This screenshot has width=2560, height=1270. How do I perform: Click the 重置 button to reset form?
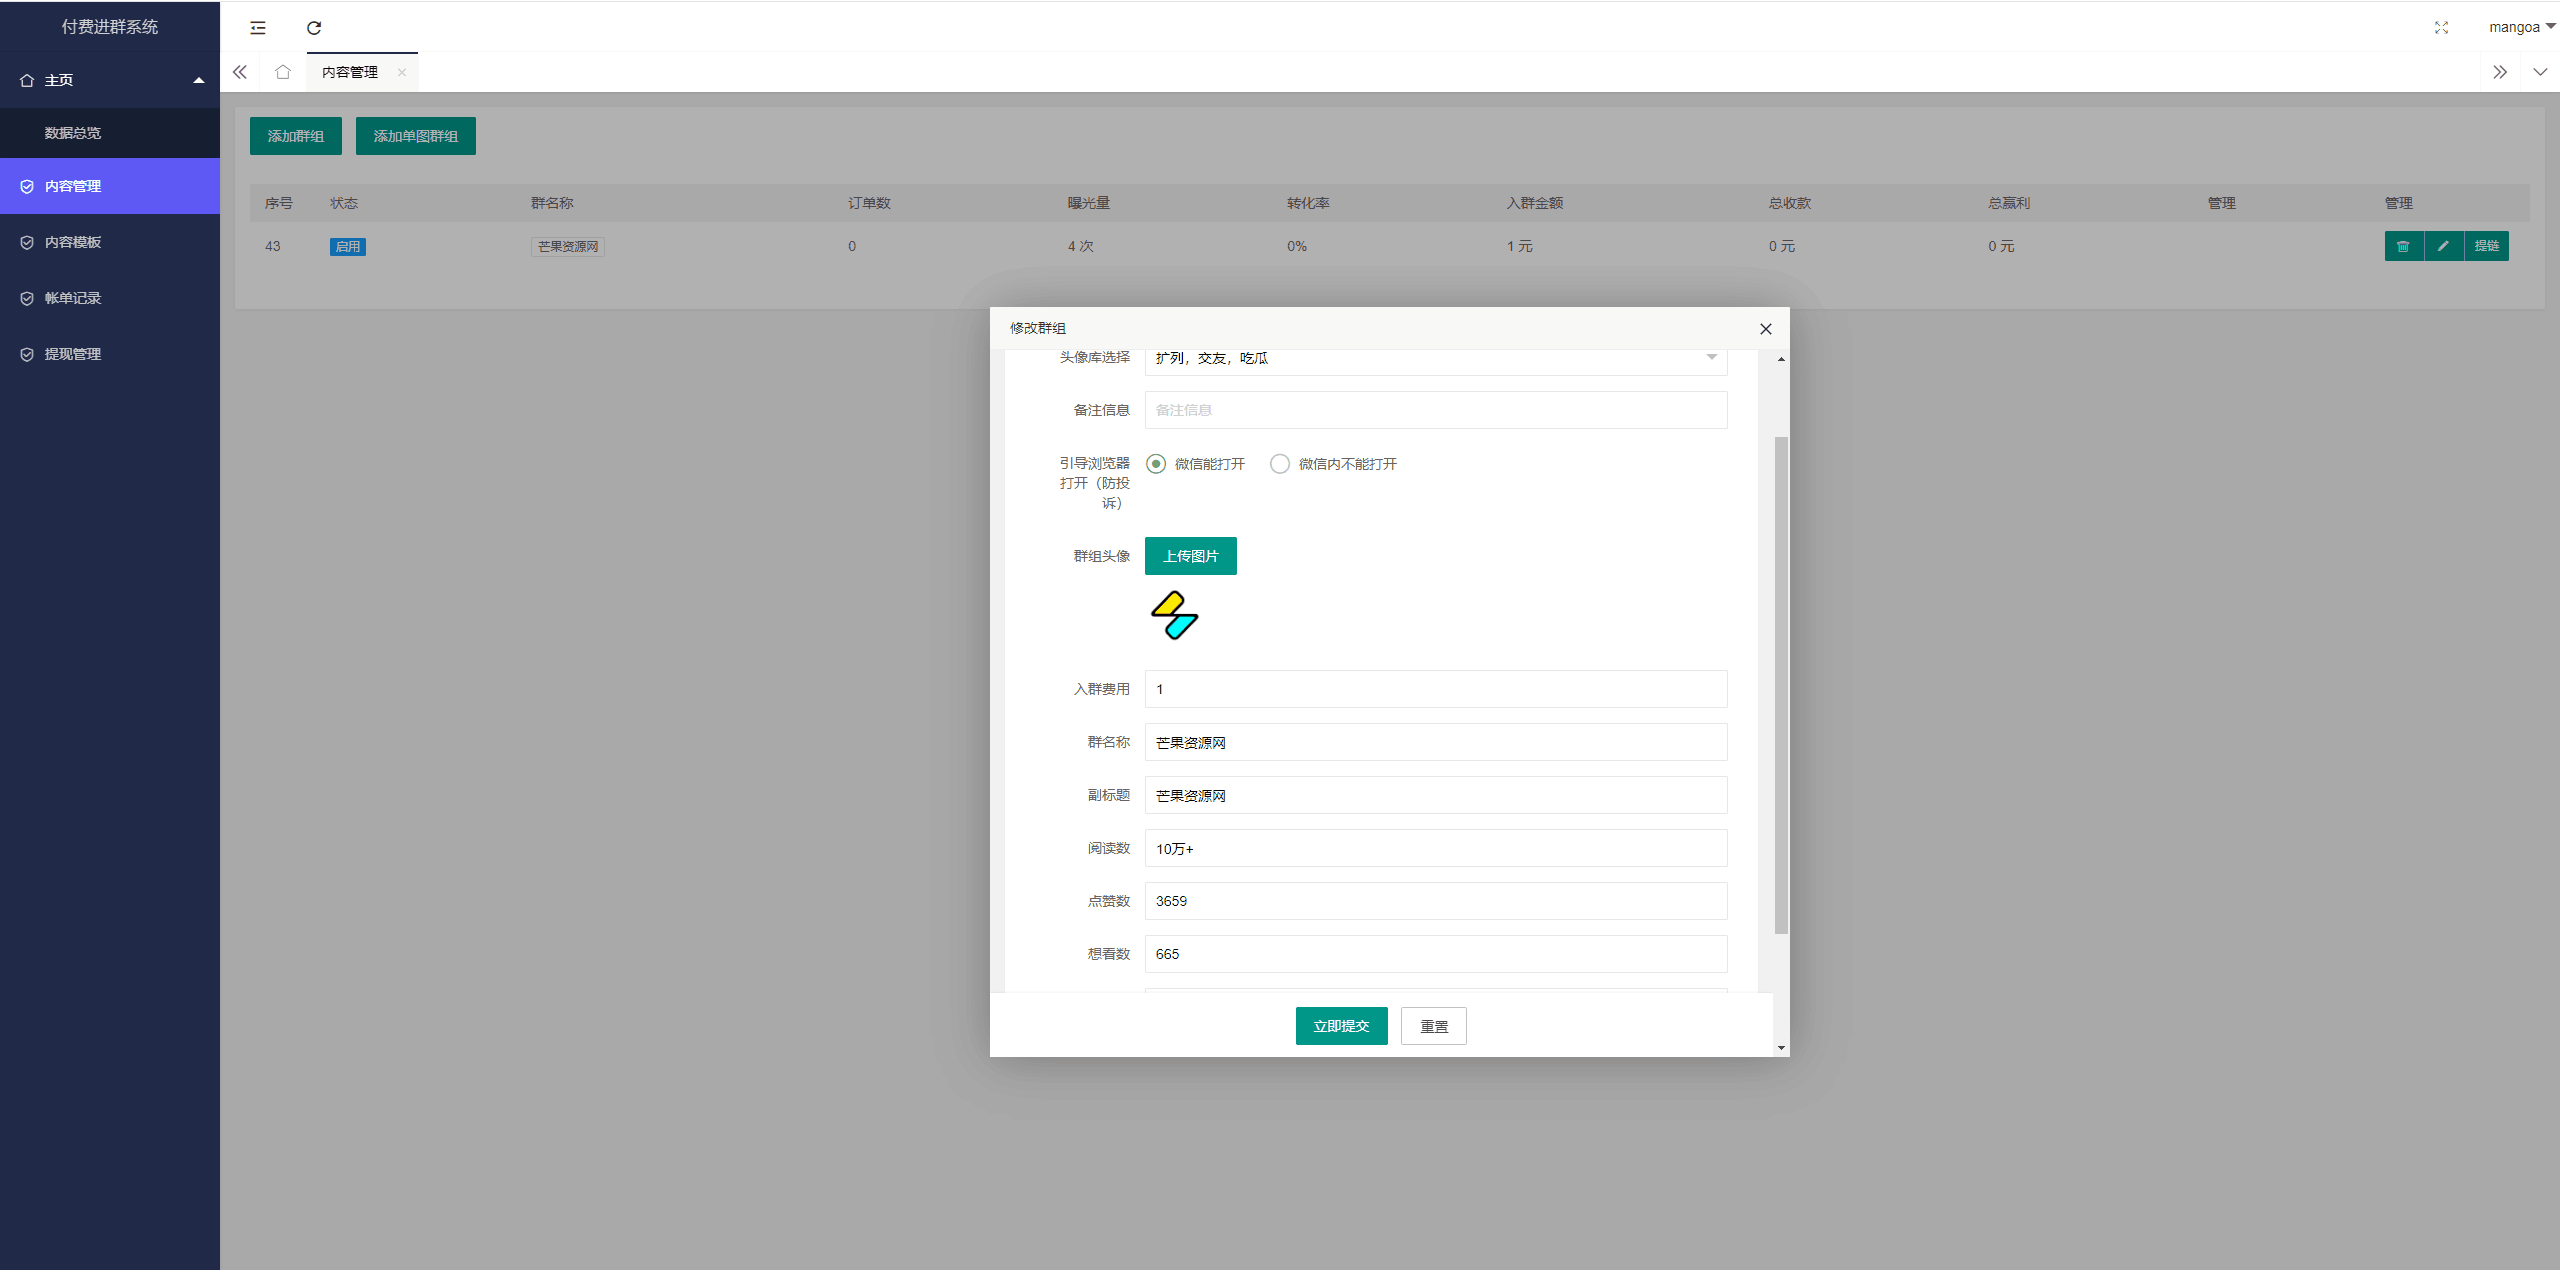[1432, 1027]
